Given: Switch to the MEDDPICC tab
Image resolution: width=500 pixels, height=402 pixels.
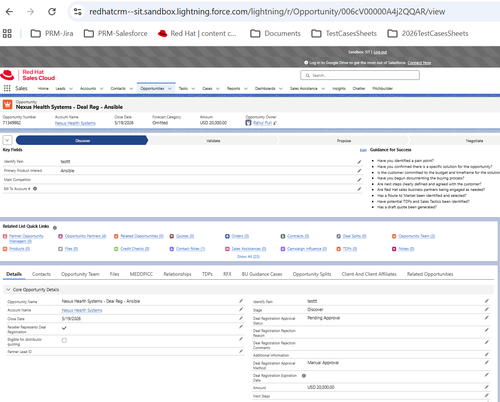Looking at the screenshot, I should [141, 274].
